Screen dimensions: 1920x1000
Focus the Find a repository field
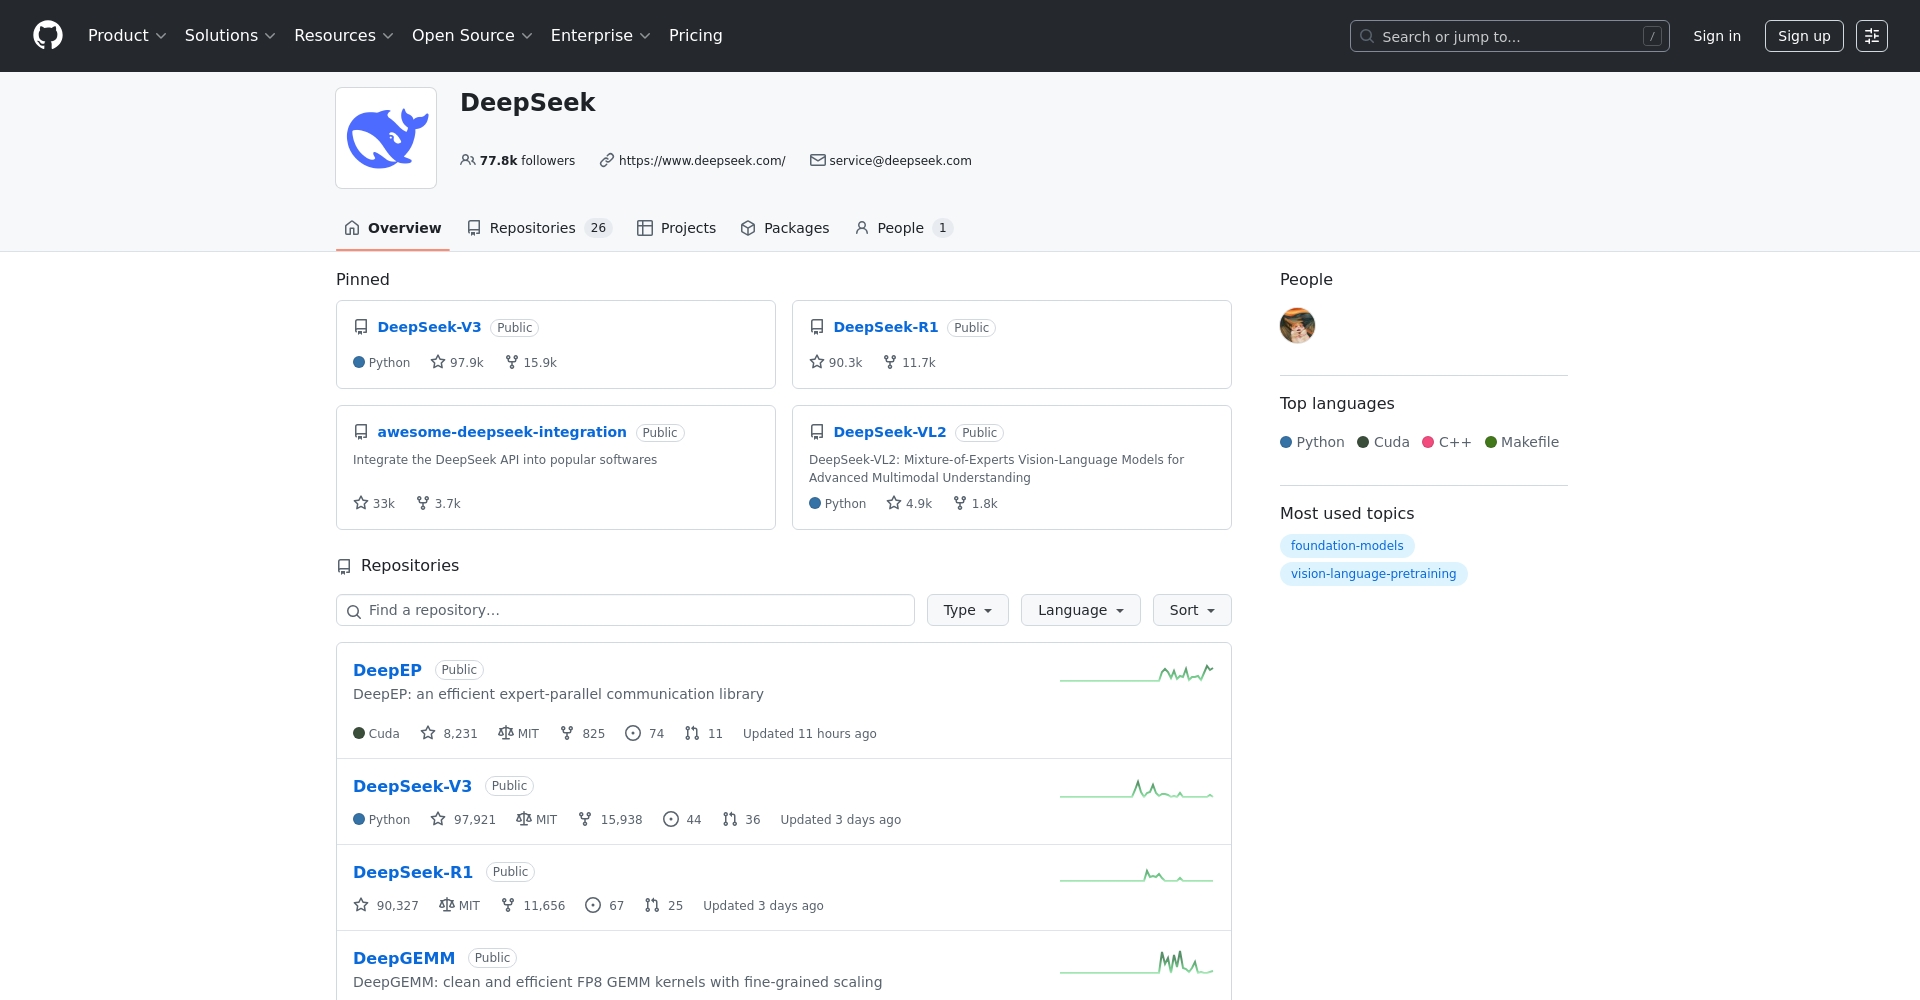pos(625,610)
